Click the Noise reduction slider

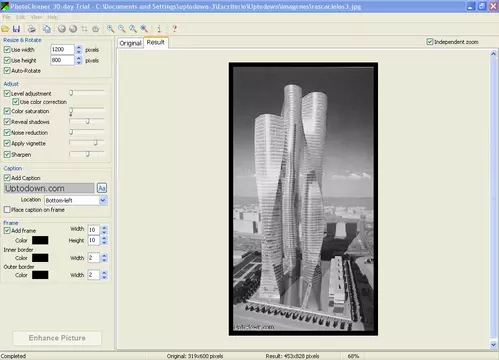click(87, 132)
